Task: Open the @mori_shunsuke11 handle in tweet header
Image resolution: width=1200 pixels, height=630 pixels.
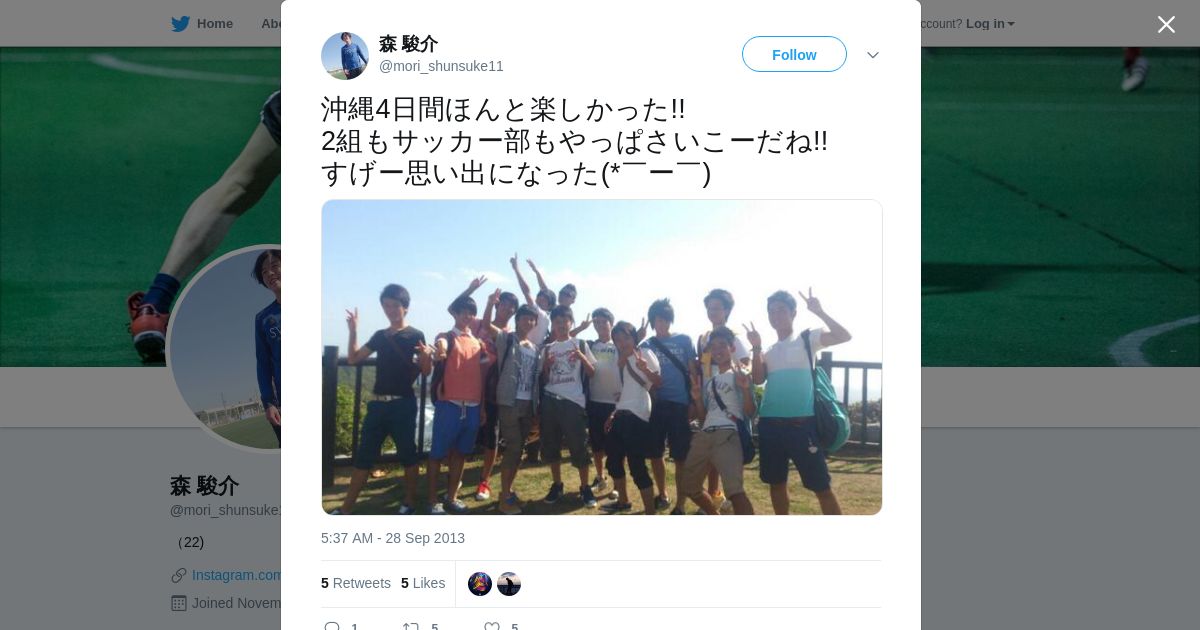Action: pos(441,66)
